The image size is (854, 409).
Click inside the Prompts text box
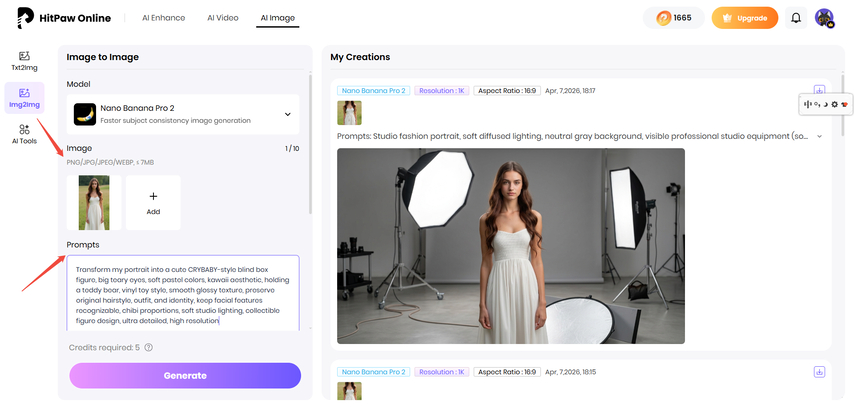tap(183, 293)
